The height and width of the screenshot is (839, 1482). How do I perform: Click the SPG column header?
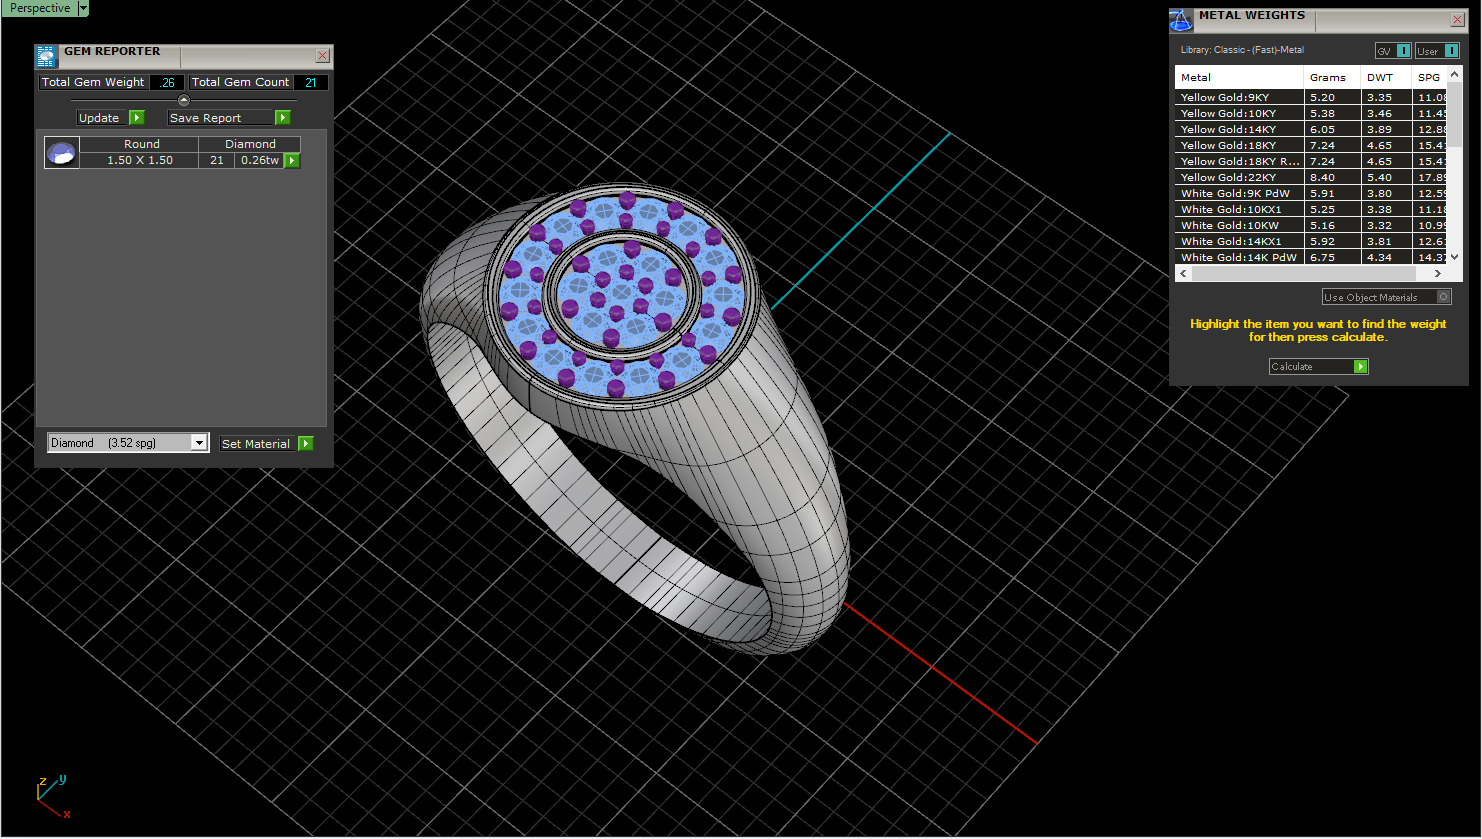[1429, 78]
